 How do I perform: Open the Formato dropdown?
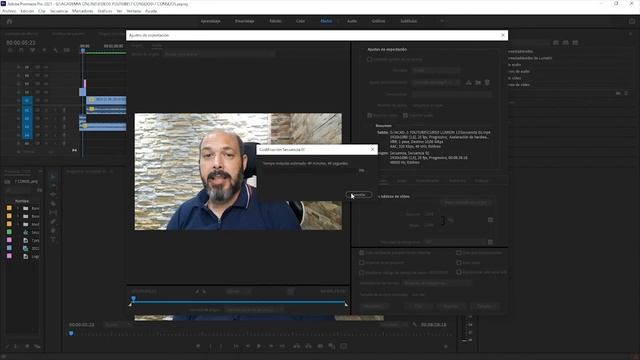tap(436, 70)
